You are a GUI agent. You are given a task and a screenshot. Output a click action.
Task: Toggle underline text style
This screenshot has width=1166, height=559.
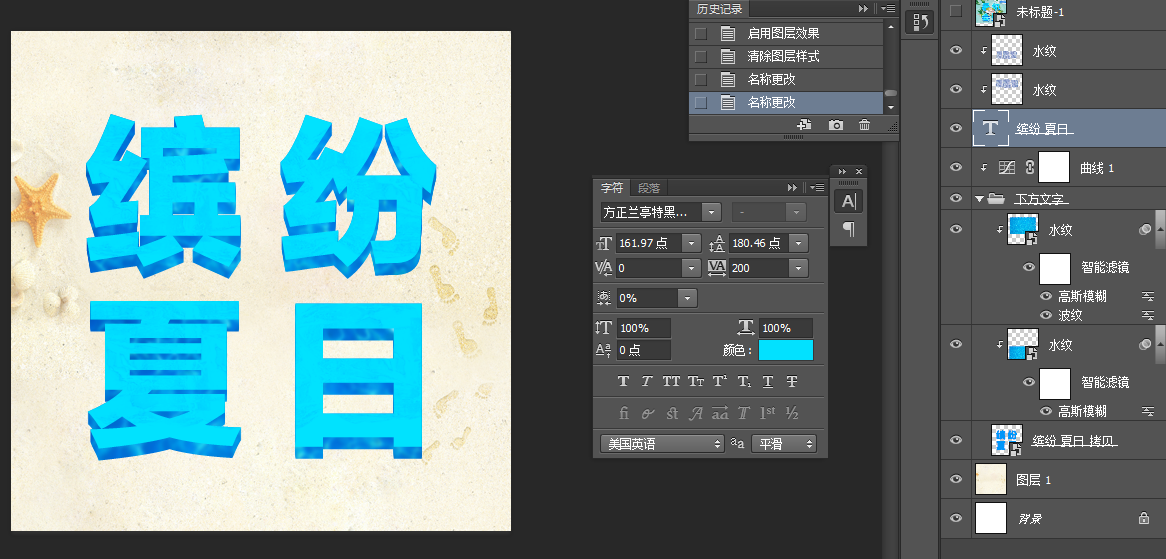768,381
